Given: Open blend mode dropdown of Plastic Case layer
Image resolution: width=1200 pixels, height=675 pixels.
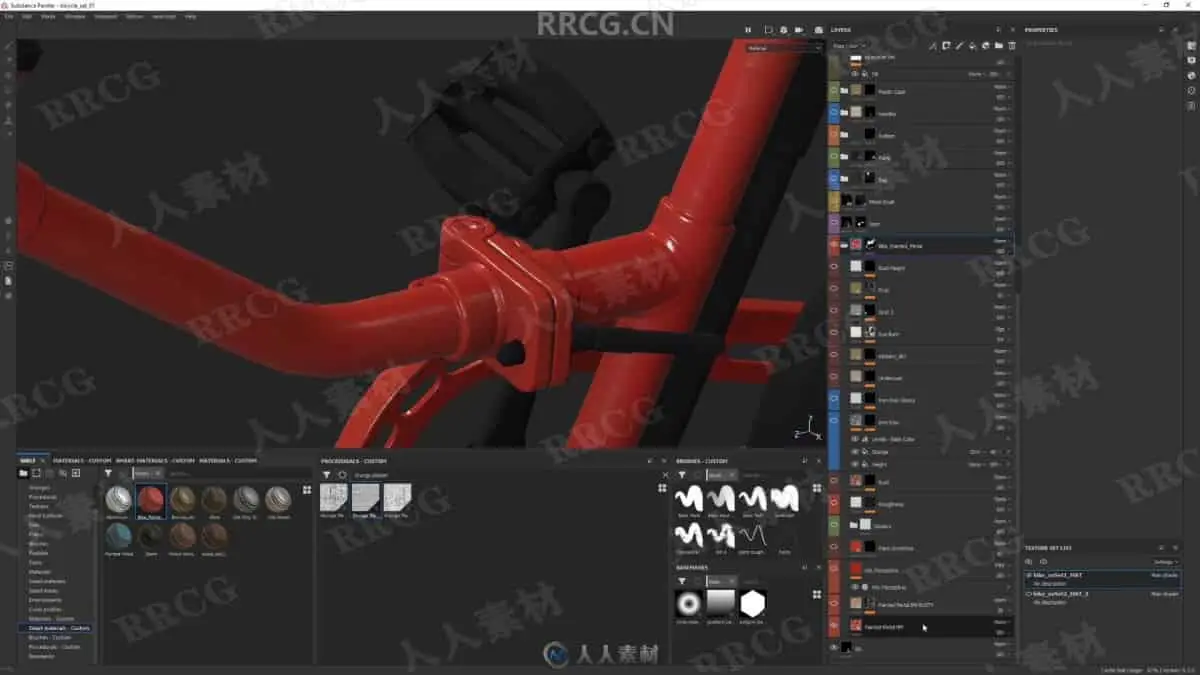Looking at the screenshot, I should coord(1002,87).
